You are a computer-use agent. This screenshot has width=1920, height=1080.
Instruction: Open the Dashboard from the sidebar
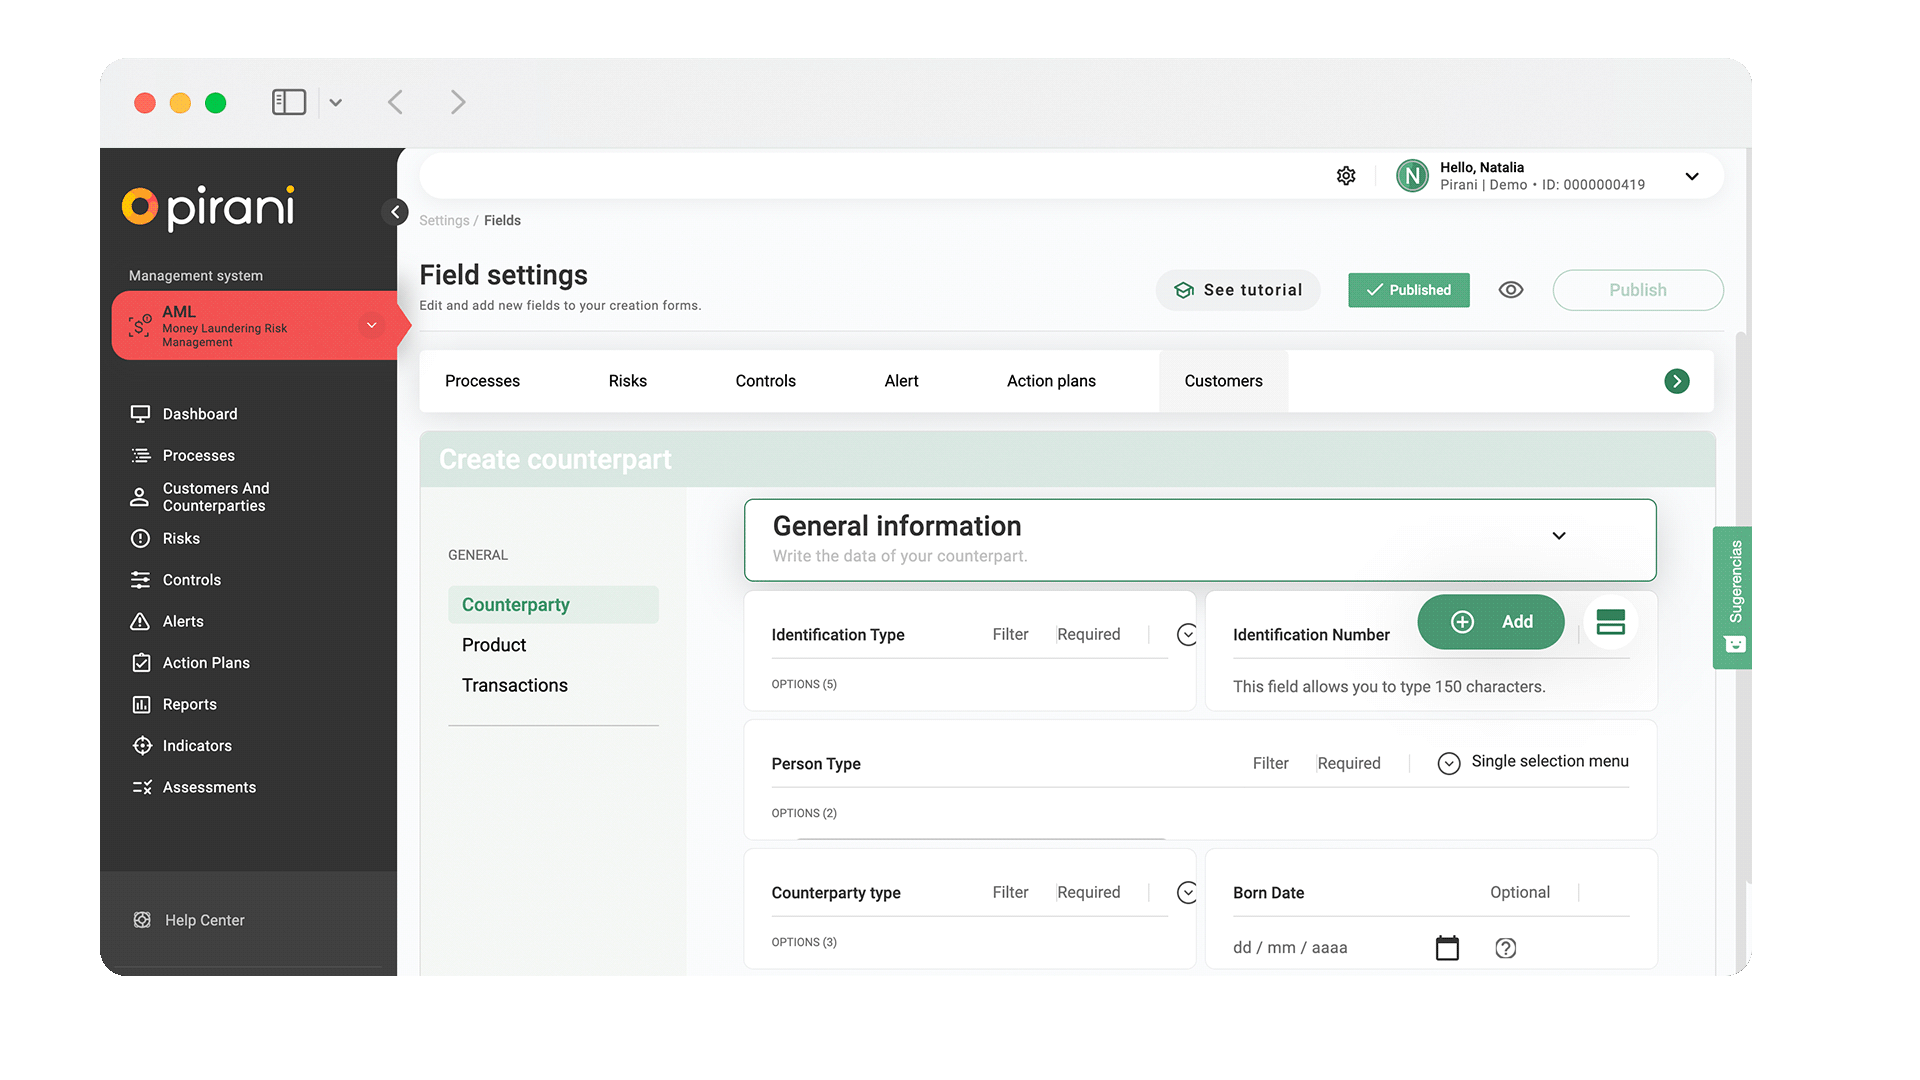click(199, 413)
